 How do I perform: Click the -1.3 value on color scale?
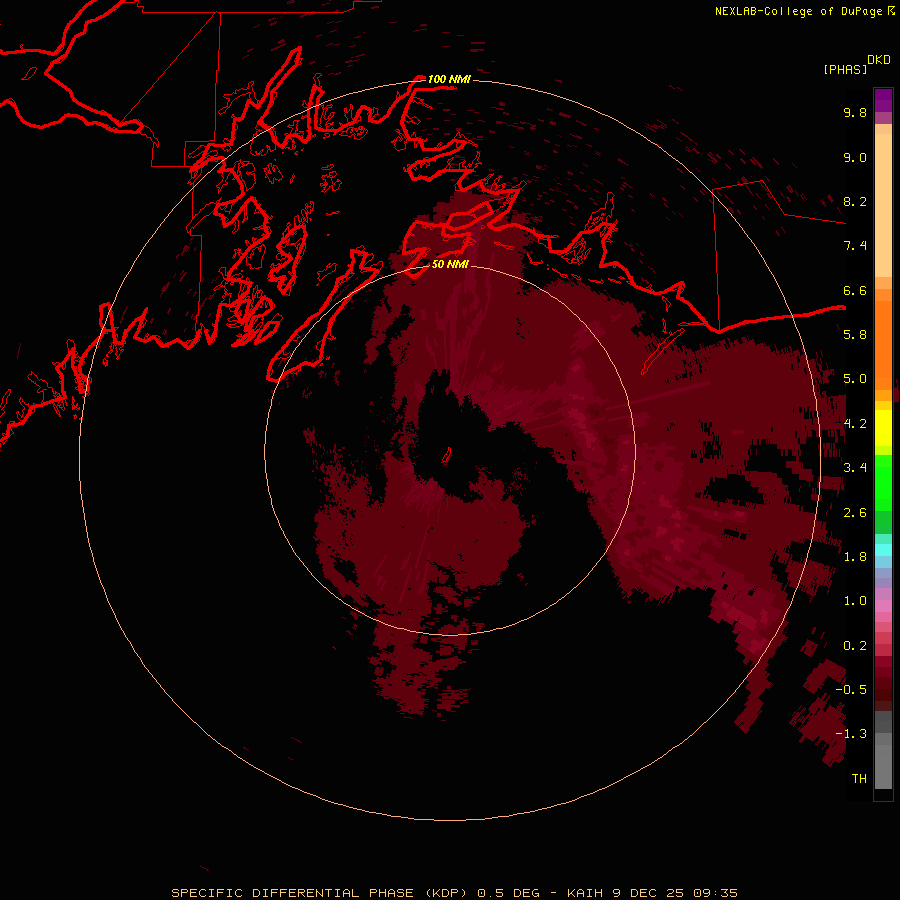click(851, 734)
